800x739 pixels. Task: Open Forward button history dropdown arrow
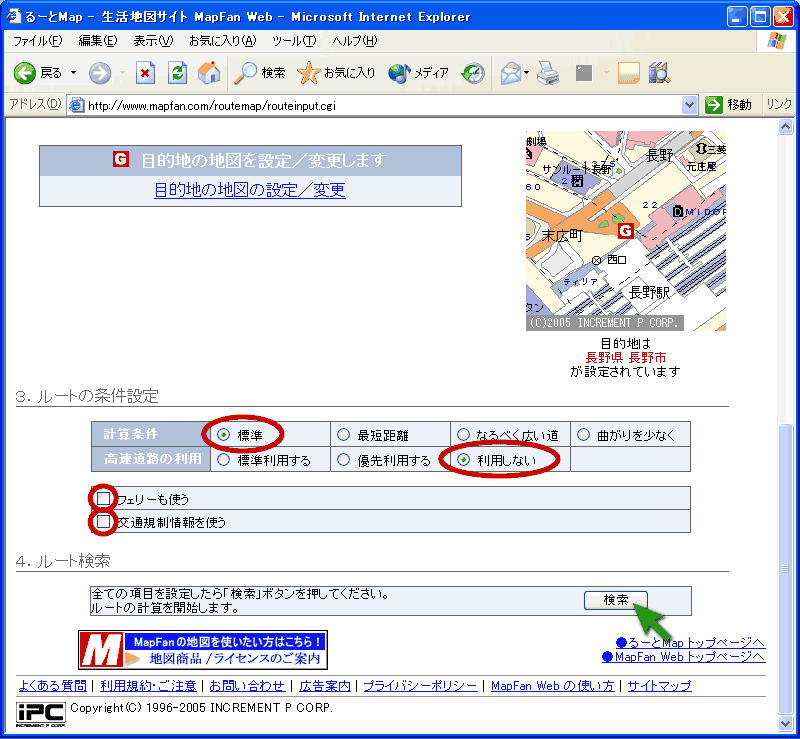[x=122, y=73]
